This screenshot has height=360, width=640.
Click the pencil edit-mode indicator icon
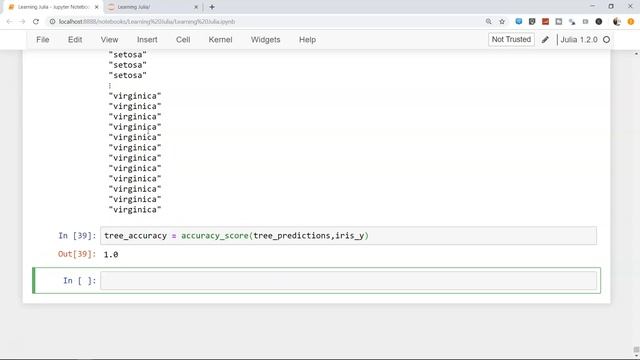tap(545, 40)
